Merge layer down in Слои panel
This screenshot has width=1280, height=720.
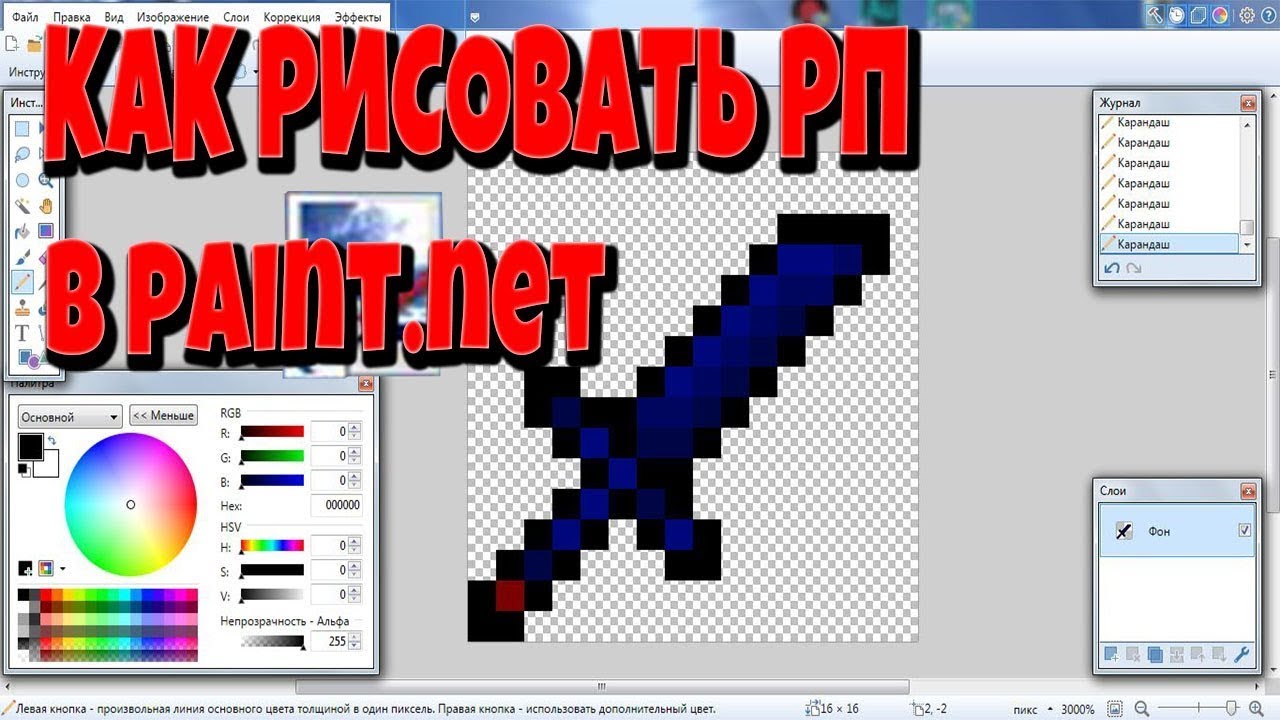click(x=1176, y=655)
